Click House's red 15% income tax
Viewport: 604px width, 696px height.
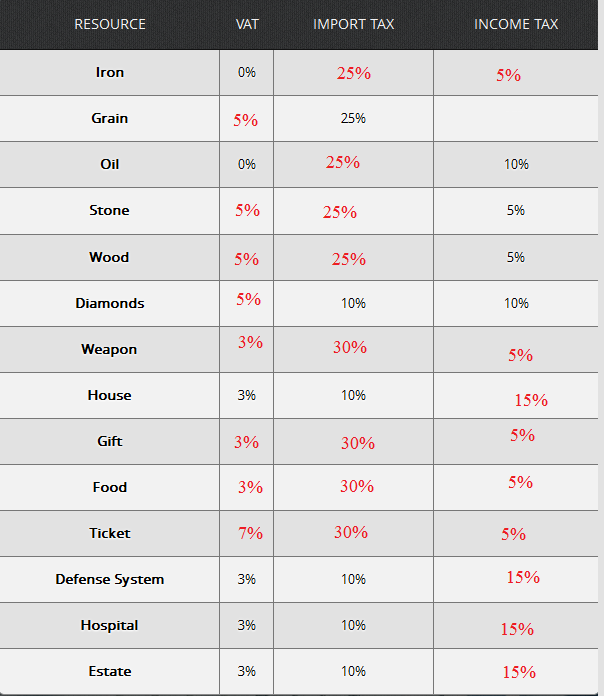point(531,400)
